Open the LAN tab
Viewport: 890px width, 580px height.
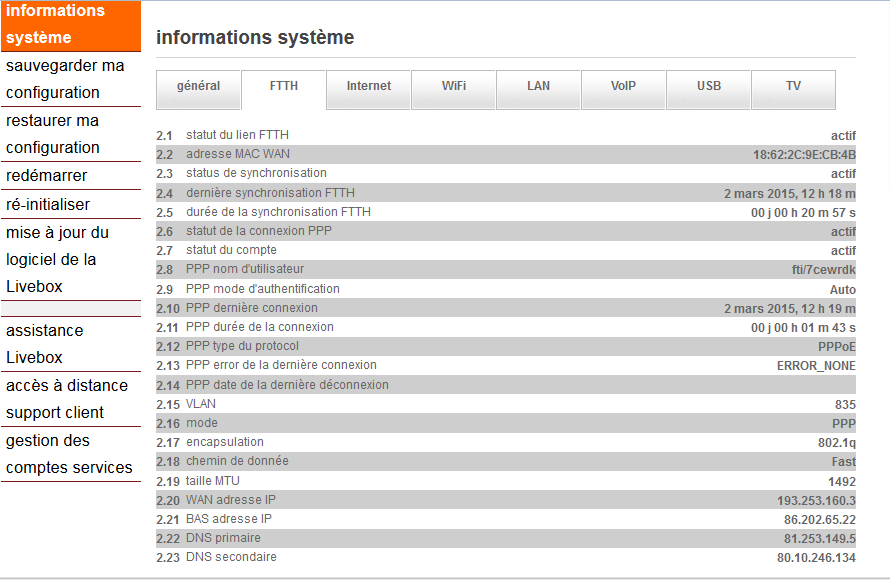click(x=539, y=87)
